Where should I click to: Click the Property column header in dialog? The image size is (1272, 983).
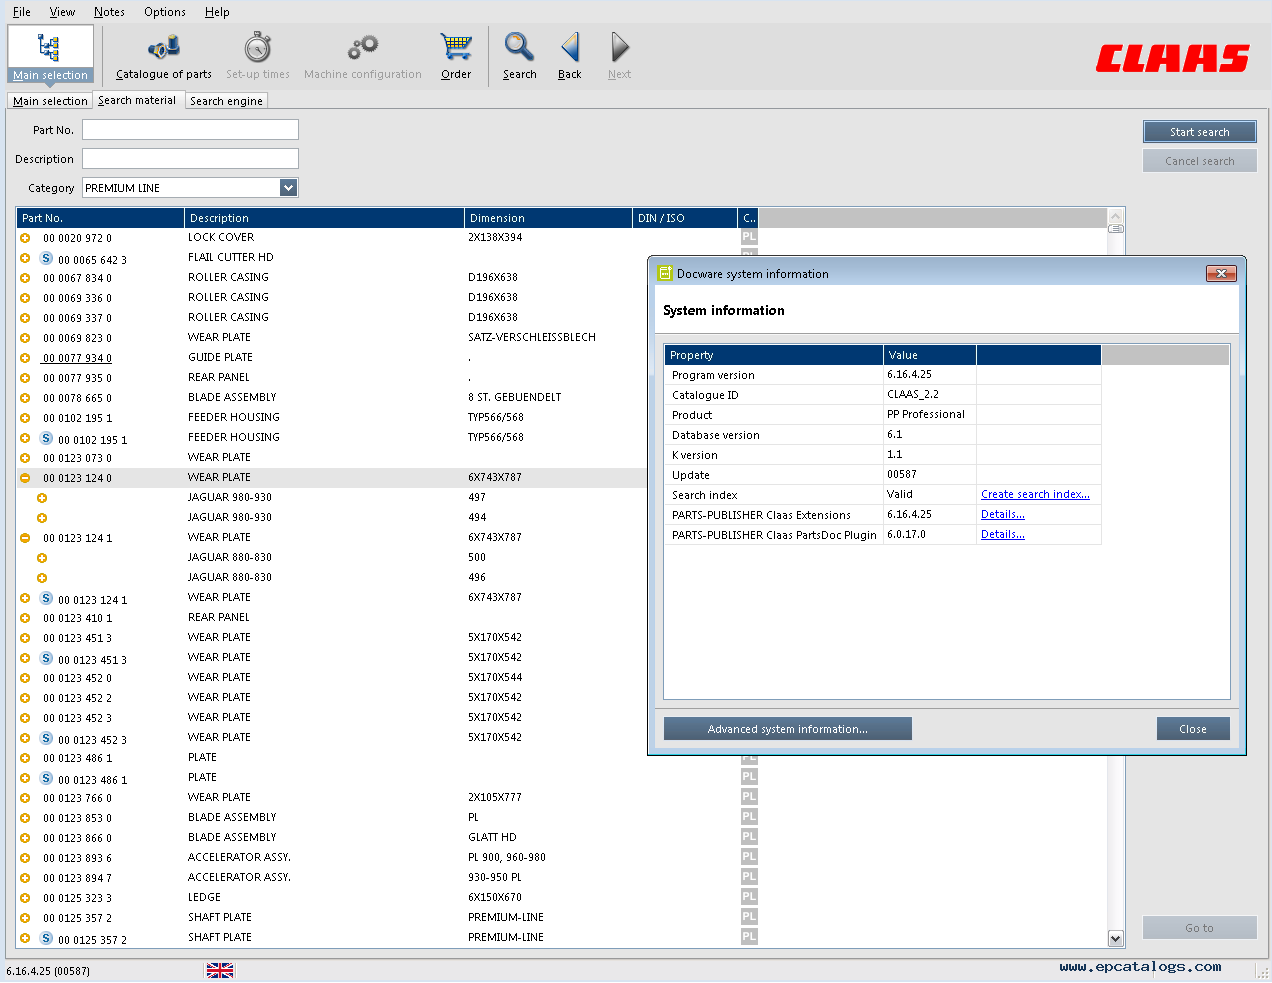pos(774,355)
